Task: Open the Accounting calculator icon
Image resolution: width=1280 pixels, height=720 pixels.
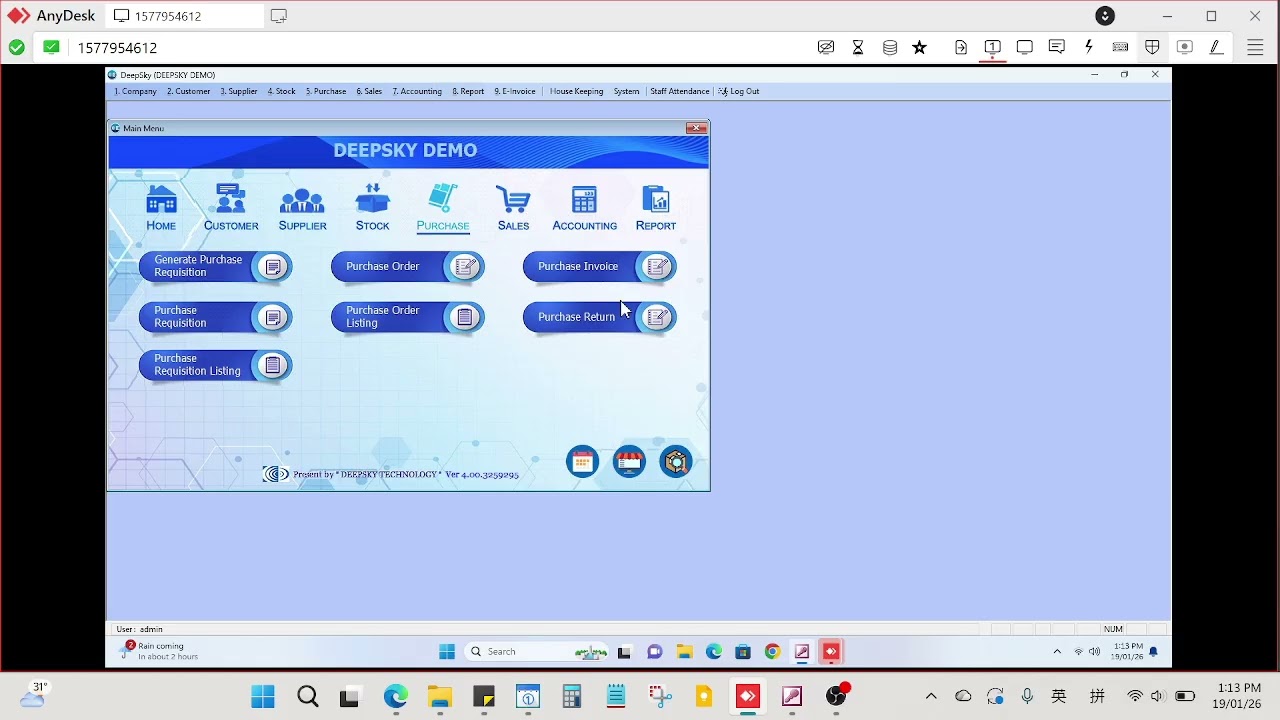Action: pyautogui.click(x=584, y=208)
